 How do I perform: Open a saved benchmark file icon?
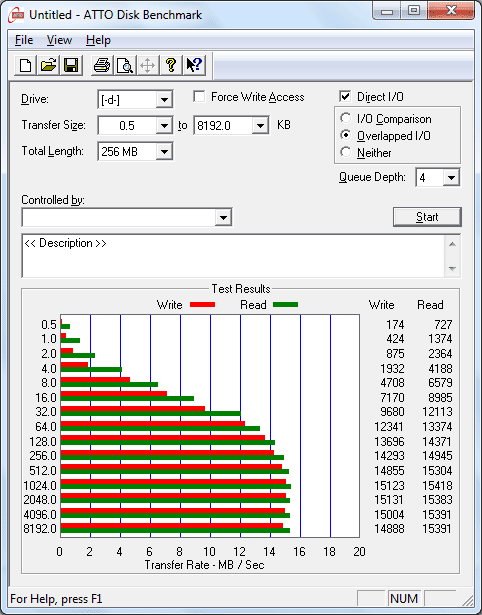pos(48,65)
